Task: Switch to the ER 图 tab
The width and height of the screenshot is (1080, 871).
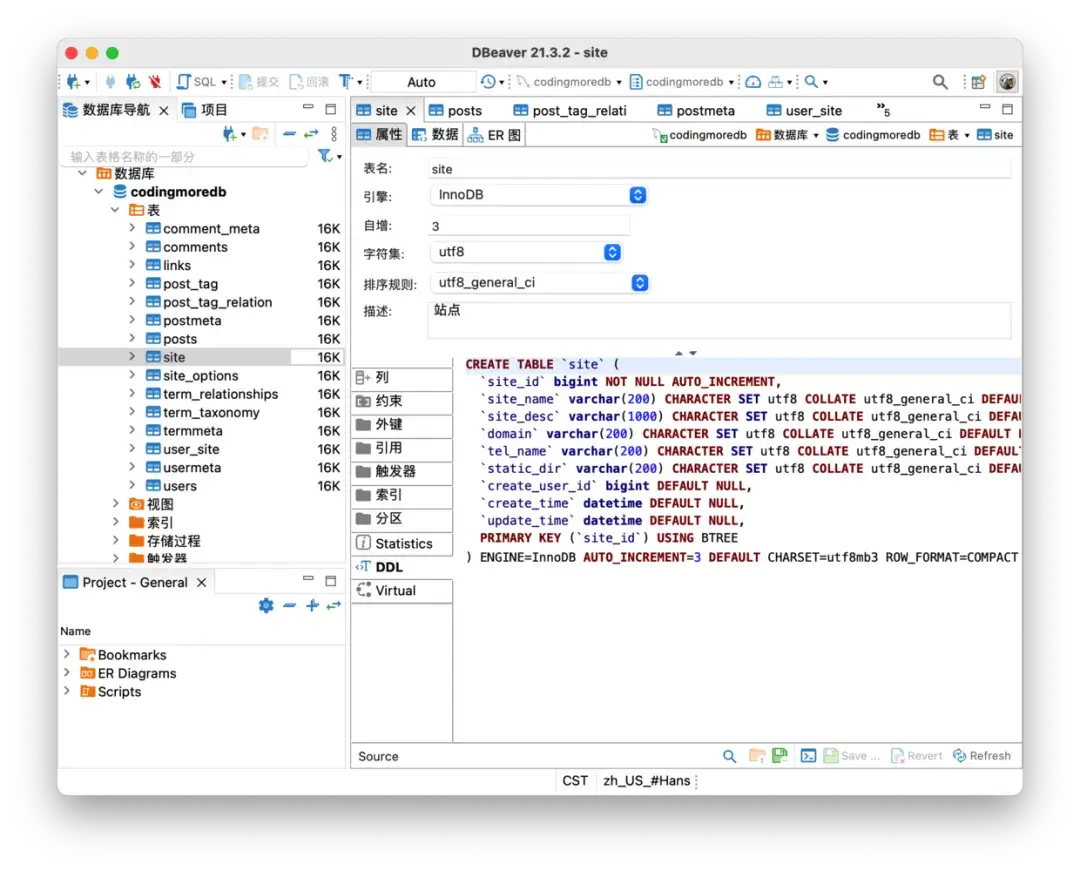Action: click(x=495, y=135)
